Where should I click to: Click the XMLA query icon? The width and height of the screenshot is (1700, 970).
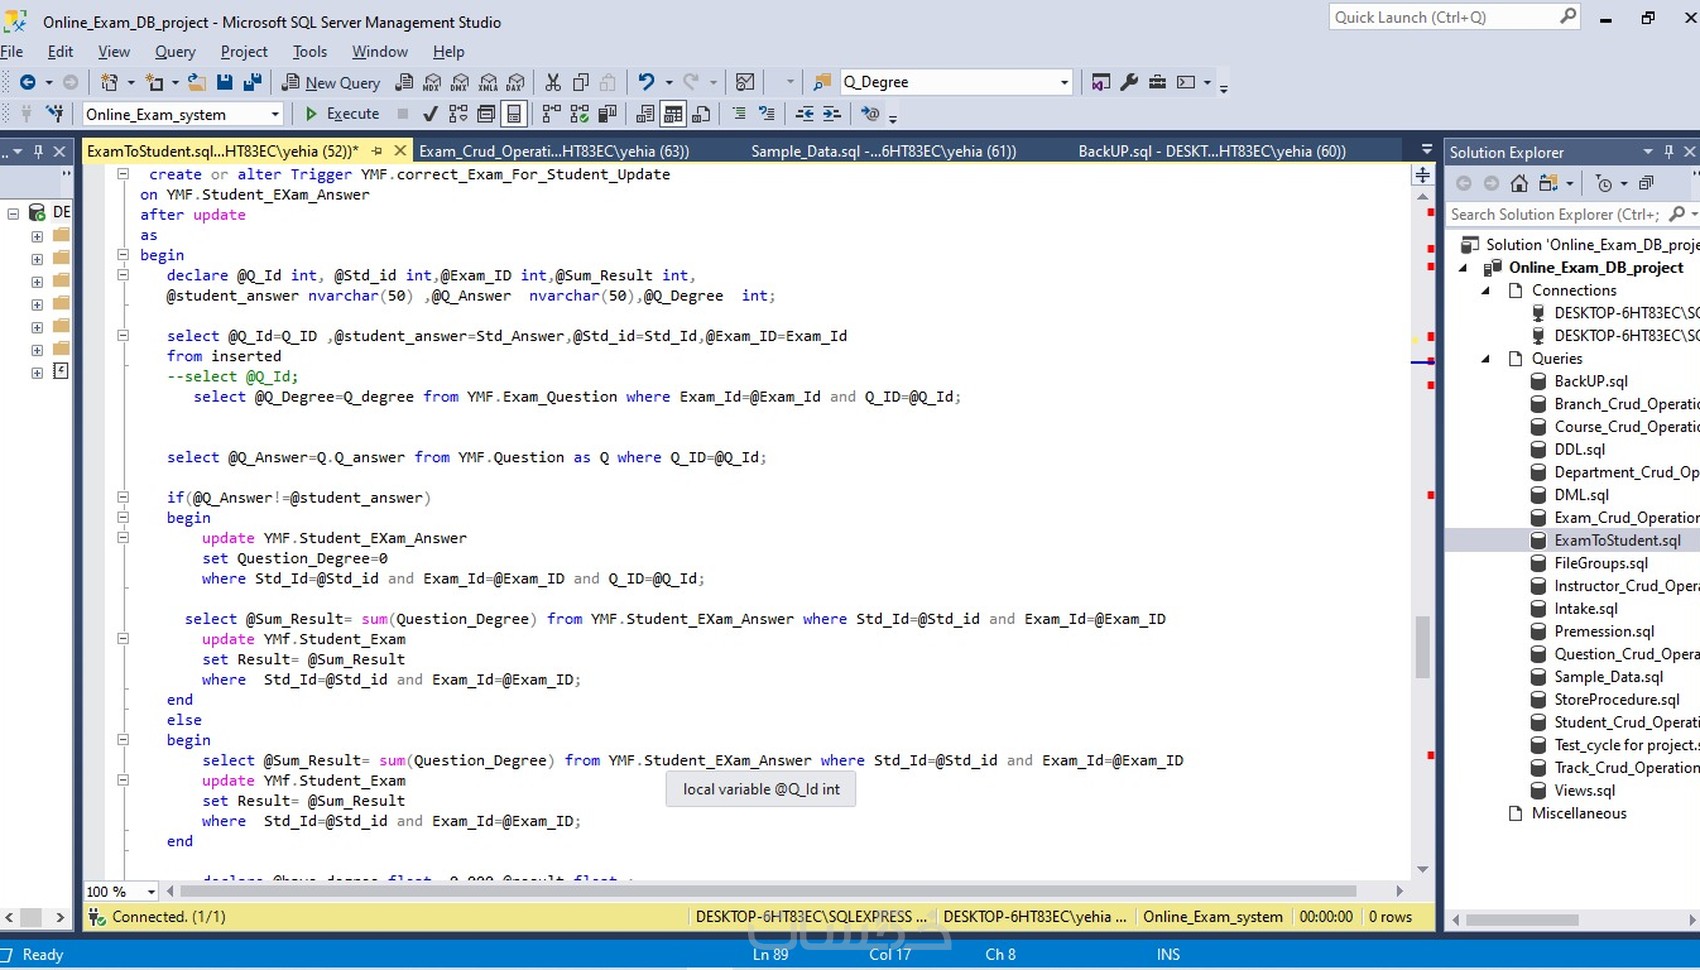click(x=488, y=82)
